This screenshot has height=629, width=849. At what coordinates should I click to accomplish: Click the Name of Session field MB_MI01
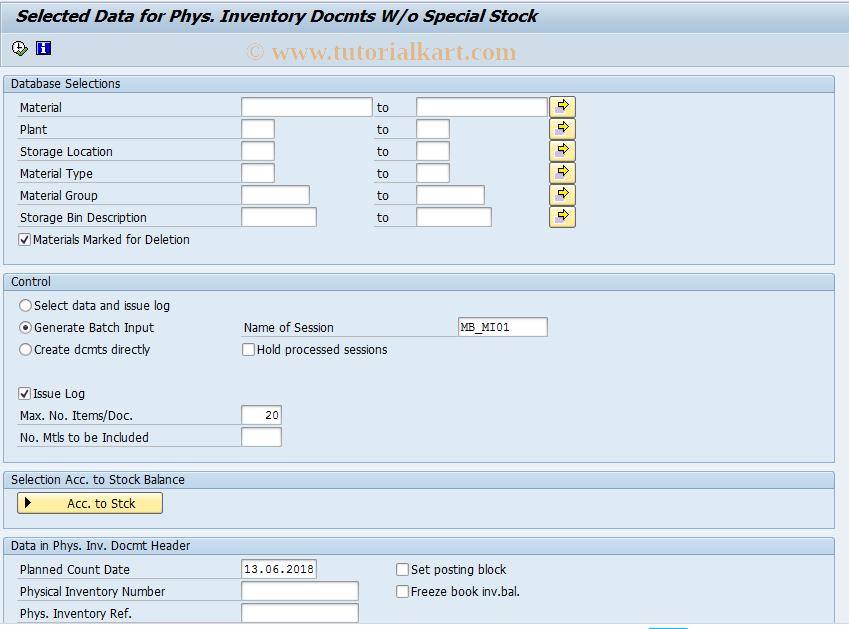pyautogui.click(x=502, y=327)
